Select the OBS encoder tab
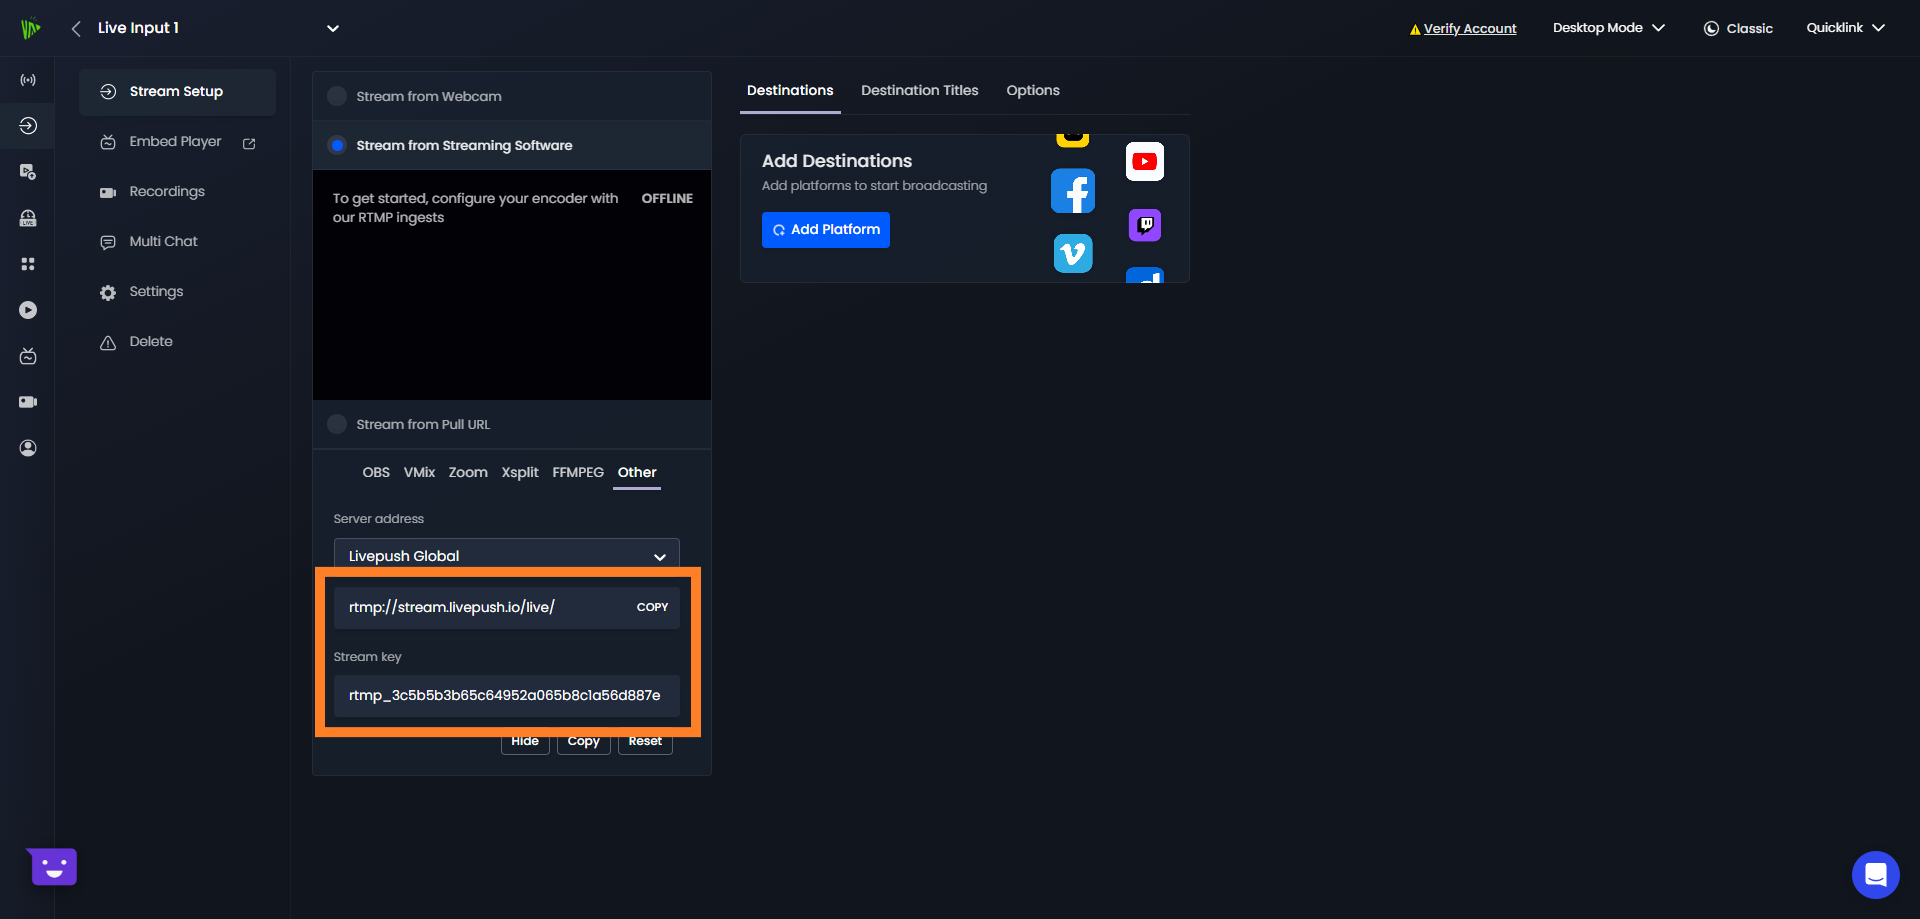The width and height of the screenshot is (1920, 919). tap(376, 472)
